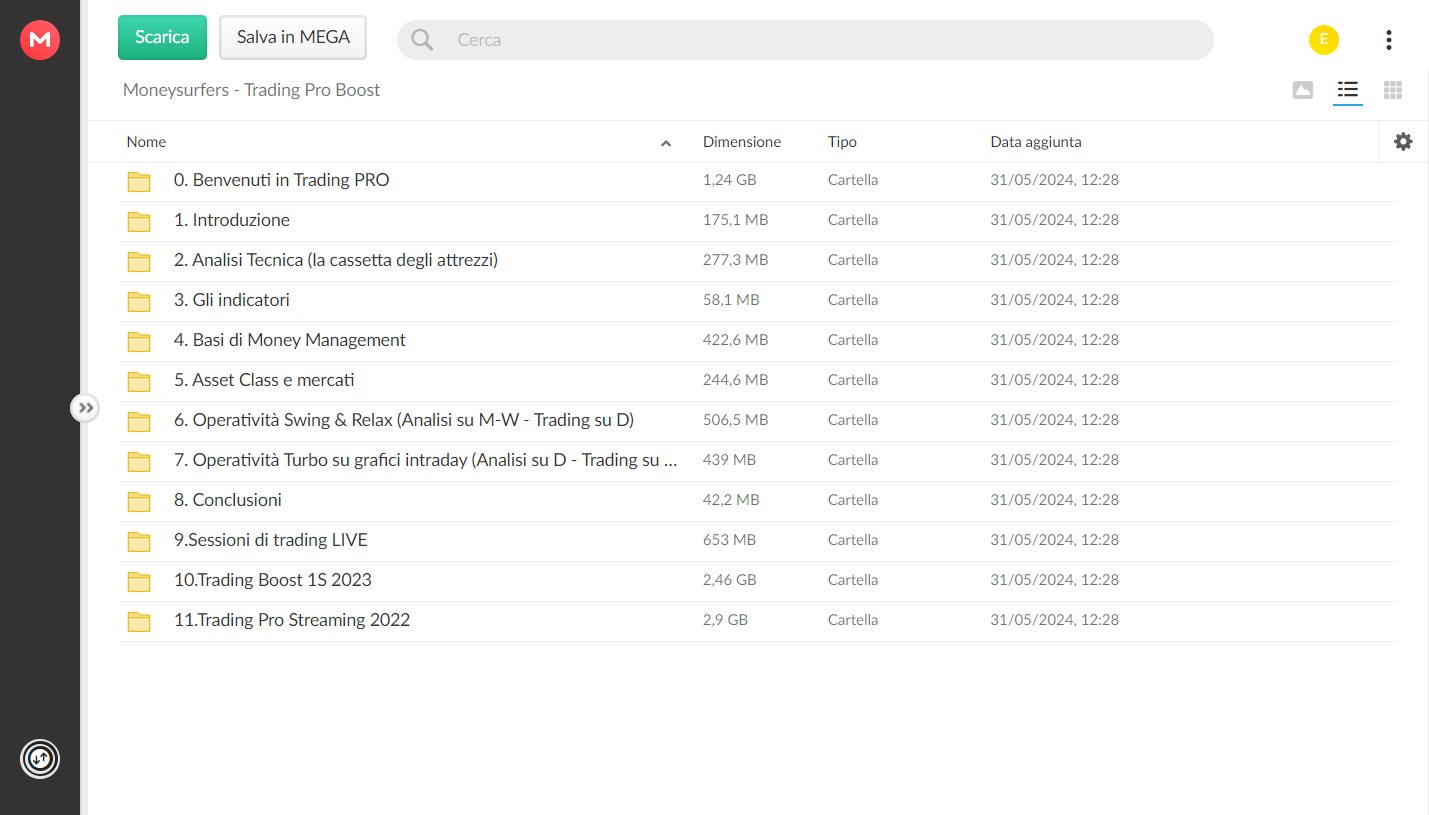Sort by Data aggiunta column header
1429x815 pixels.
(1035, 142)
